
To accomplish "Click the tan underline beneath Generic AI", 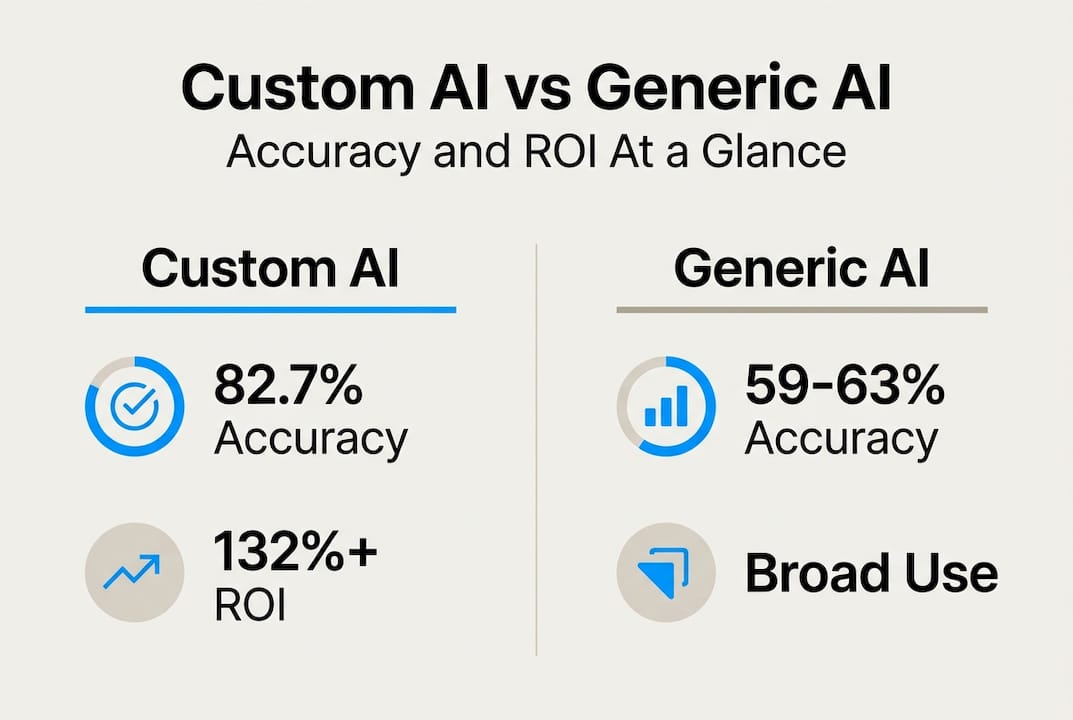I will tap(802, 310).
